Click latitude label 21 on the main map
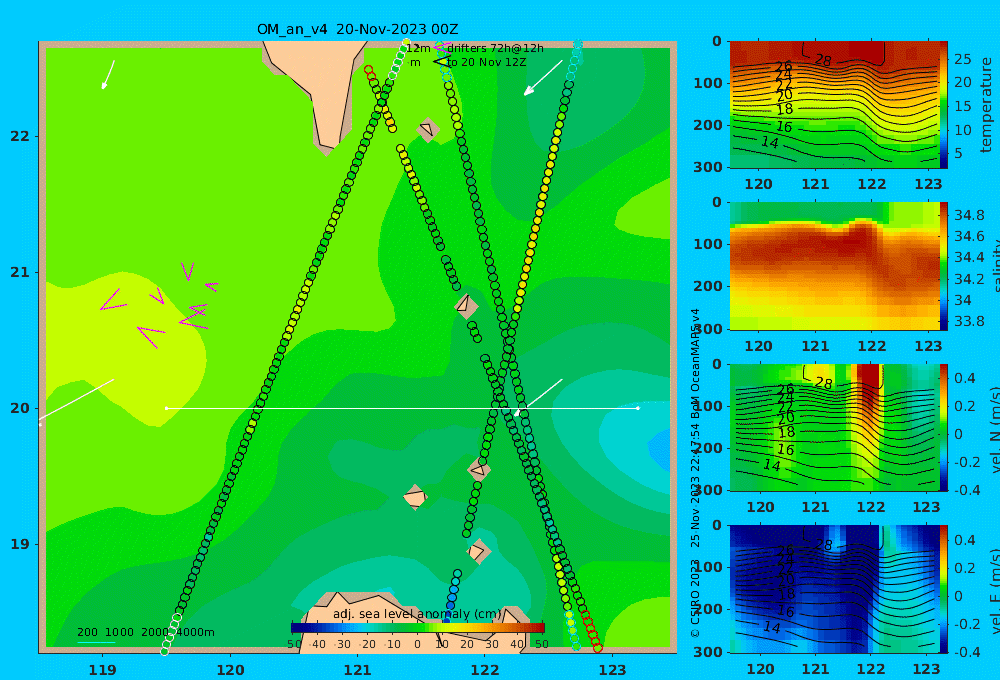The image size is (1000, 680). tap(20, 272)
